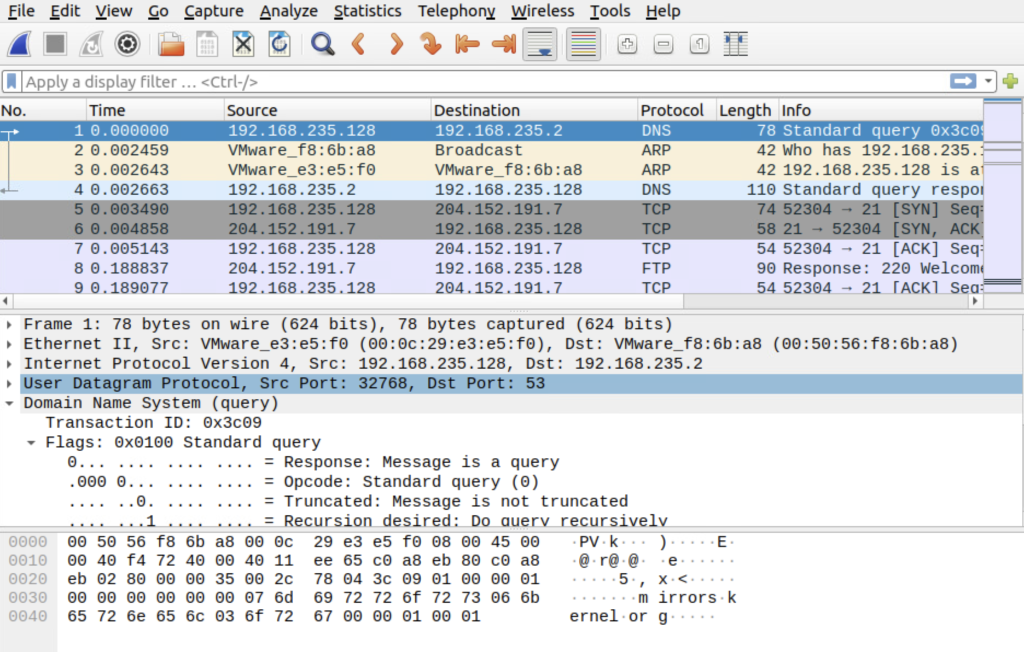Viewport: 1024px width, 652px height.
Task: Select the Transaction ID: 0x3c09 line
Action: [x=153, y=423]
